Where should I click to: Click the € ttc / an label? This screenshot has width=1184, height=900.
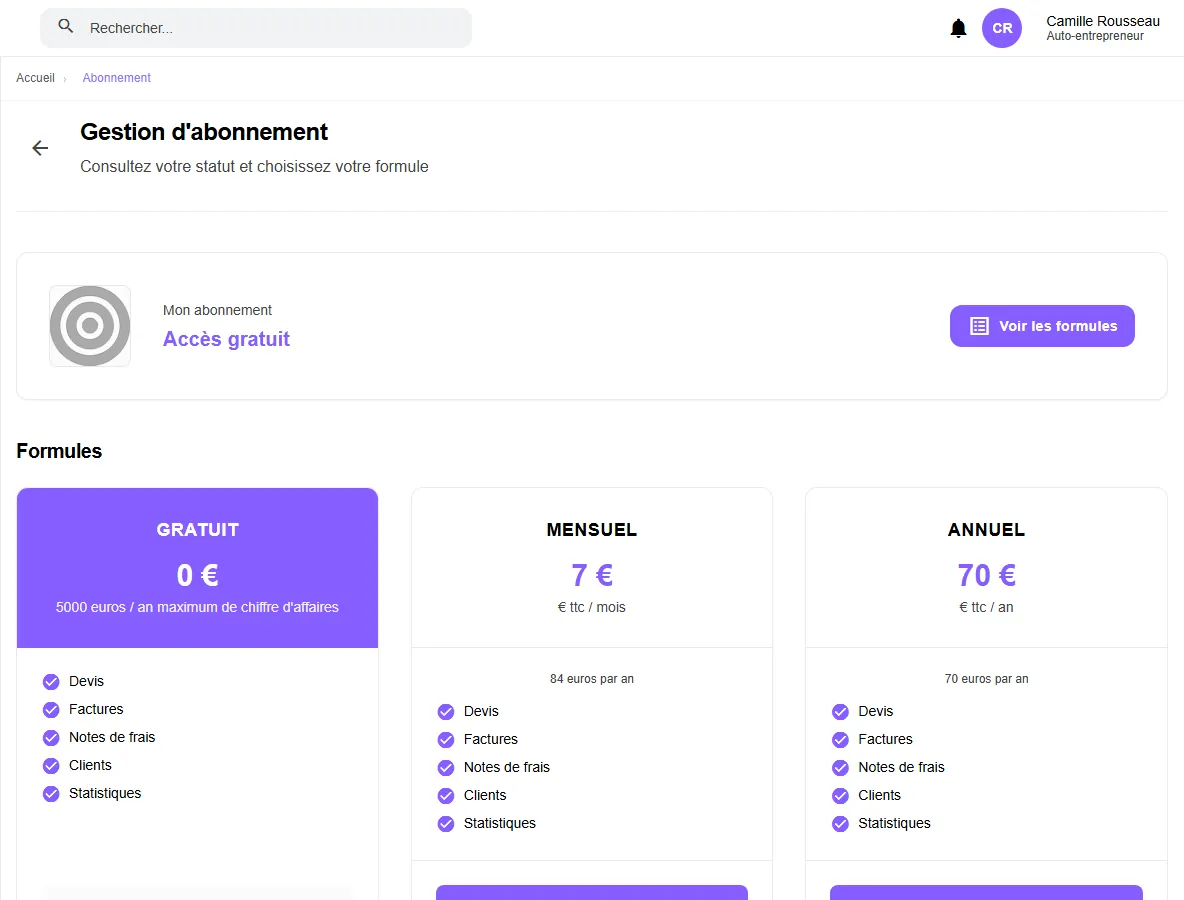coord(986,607)
